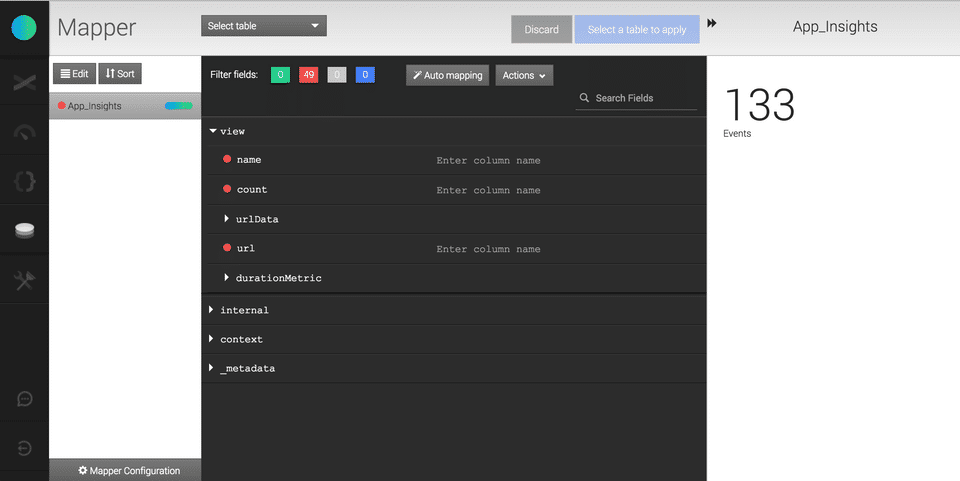Toggle the blue fields filter

pyautogui.click(x=365, y=75)
